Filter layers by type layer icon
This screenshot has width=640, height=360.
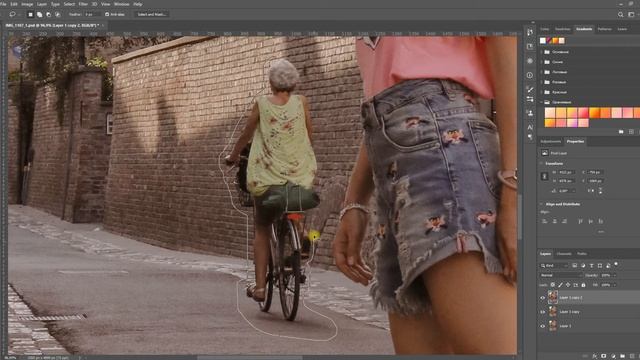(x=591, y=266)
